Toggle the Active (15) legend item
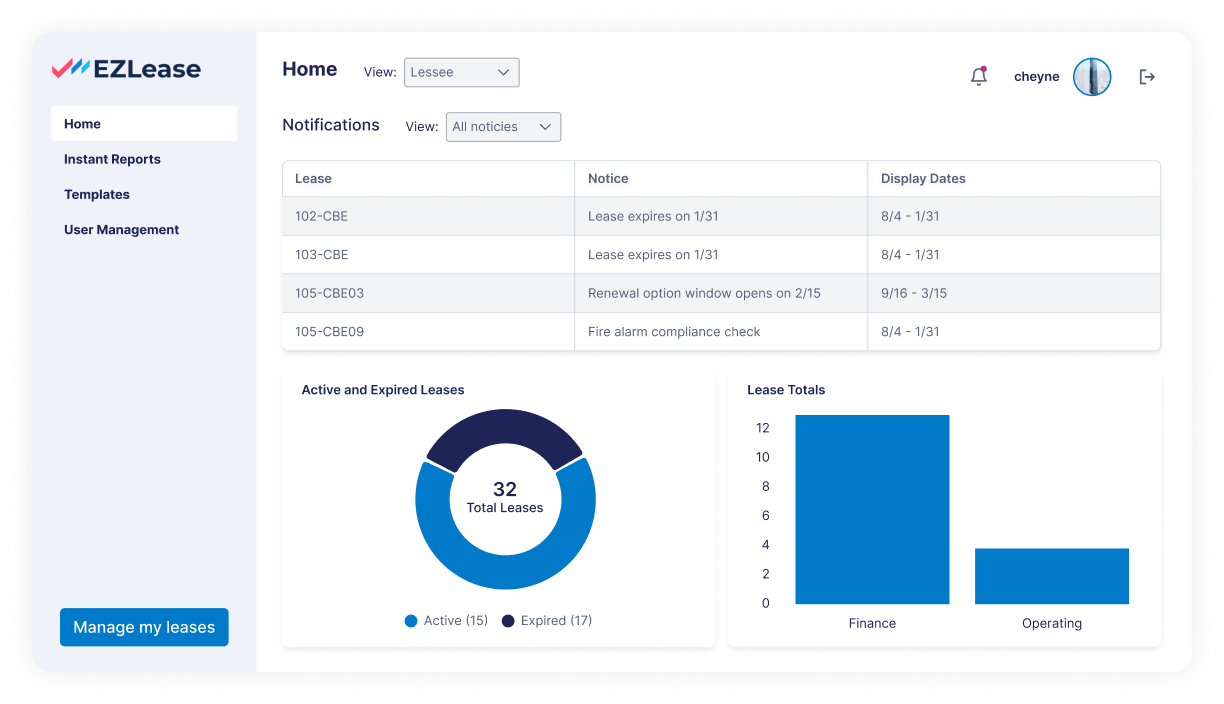The height and width of the screenshot is (704, 1224). [x=446, y=620]
